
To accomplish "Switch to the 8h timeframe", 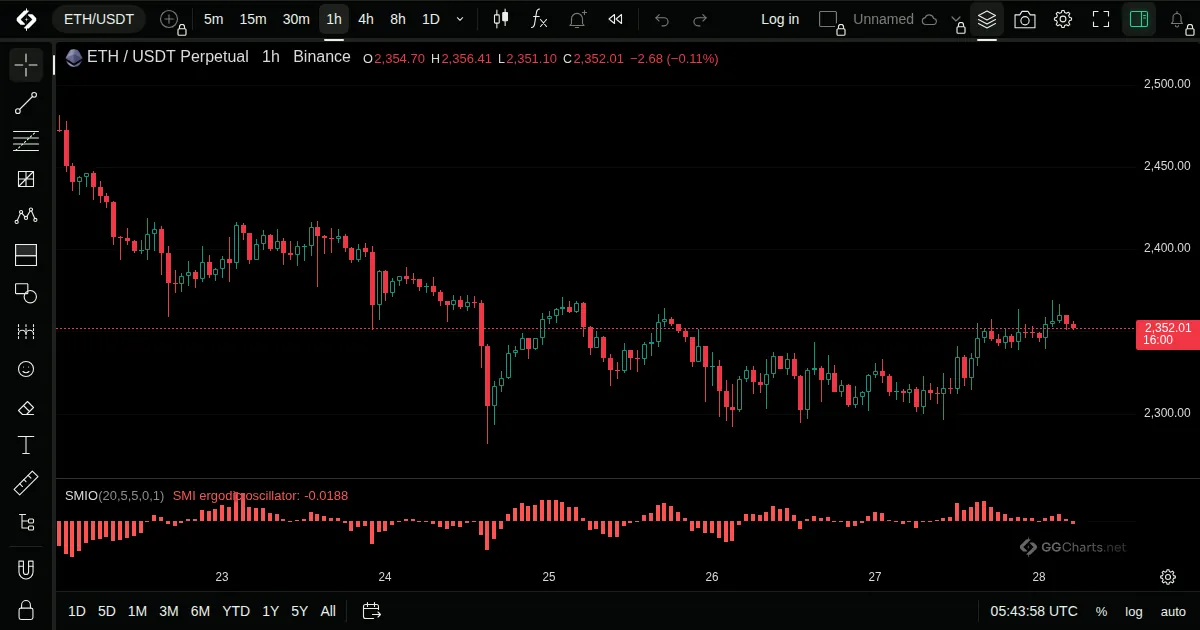I will (x=398, y=19).
